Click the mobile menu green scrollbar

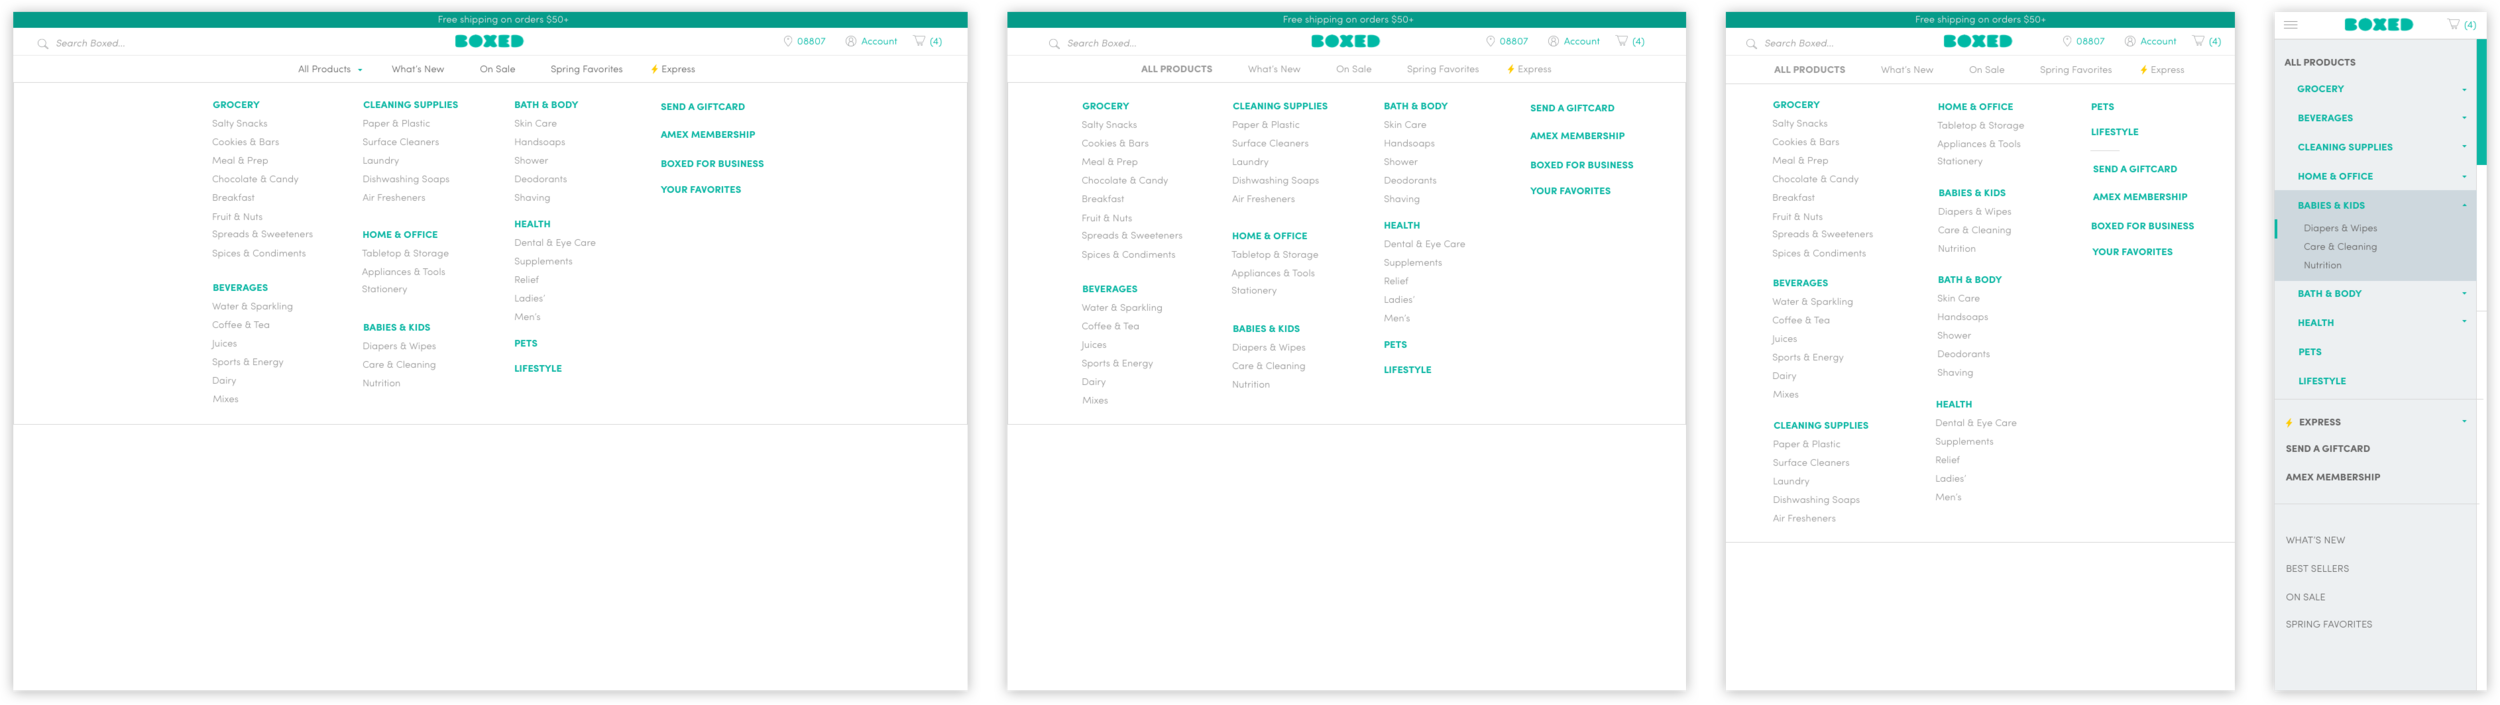click(x=2481, y=102)
